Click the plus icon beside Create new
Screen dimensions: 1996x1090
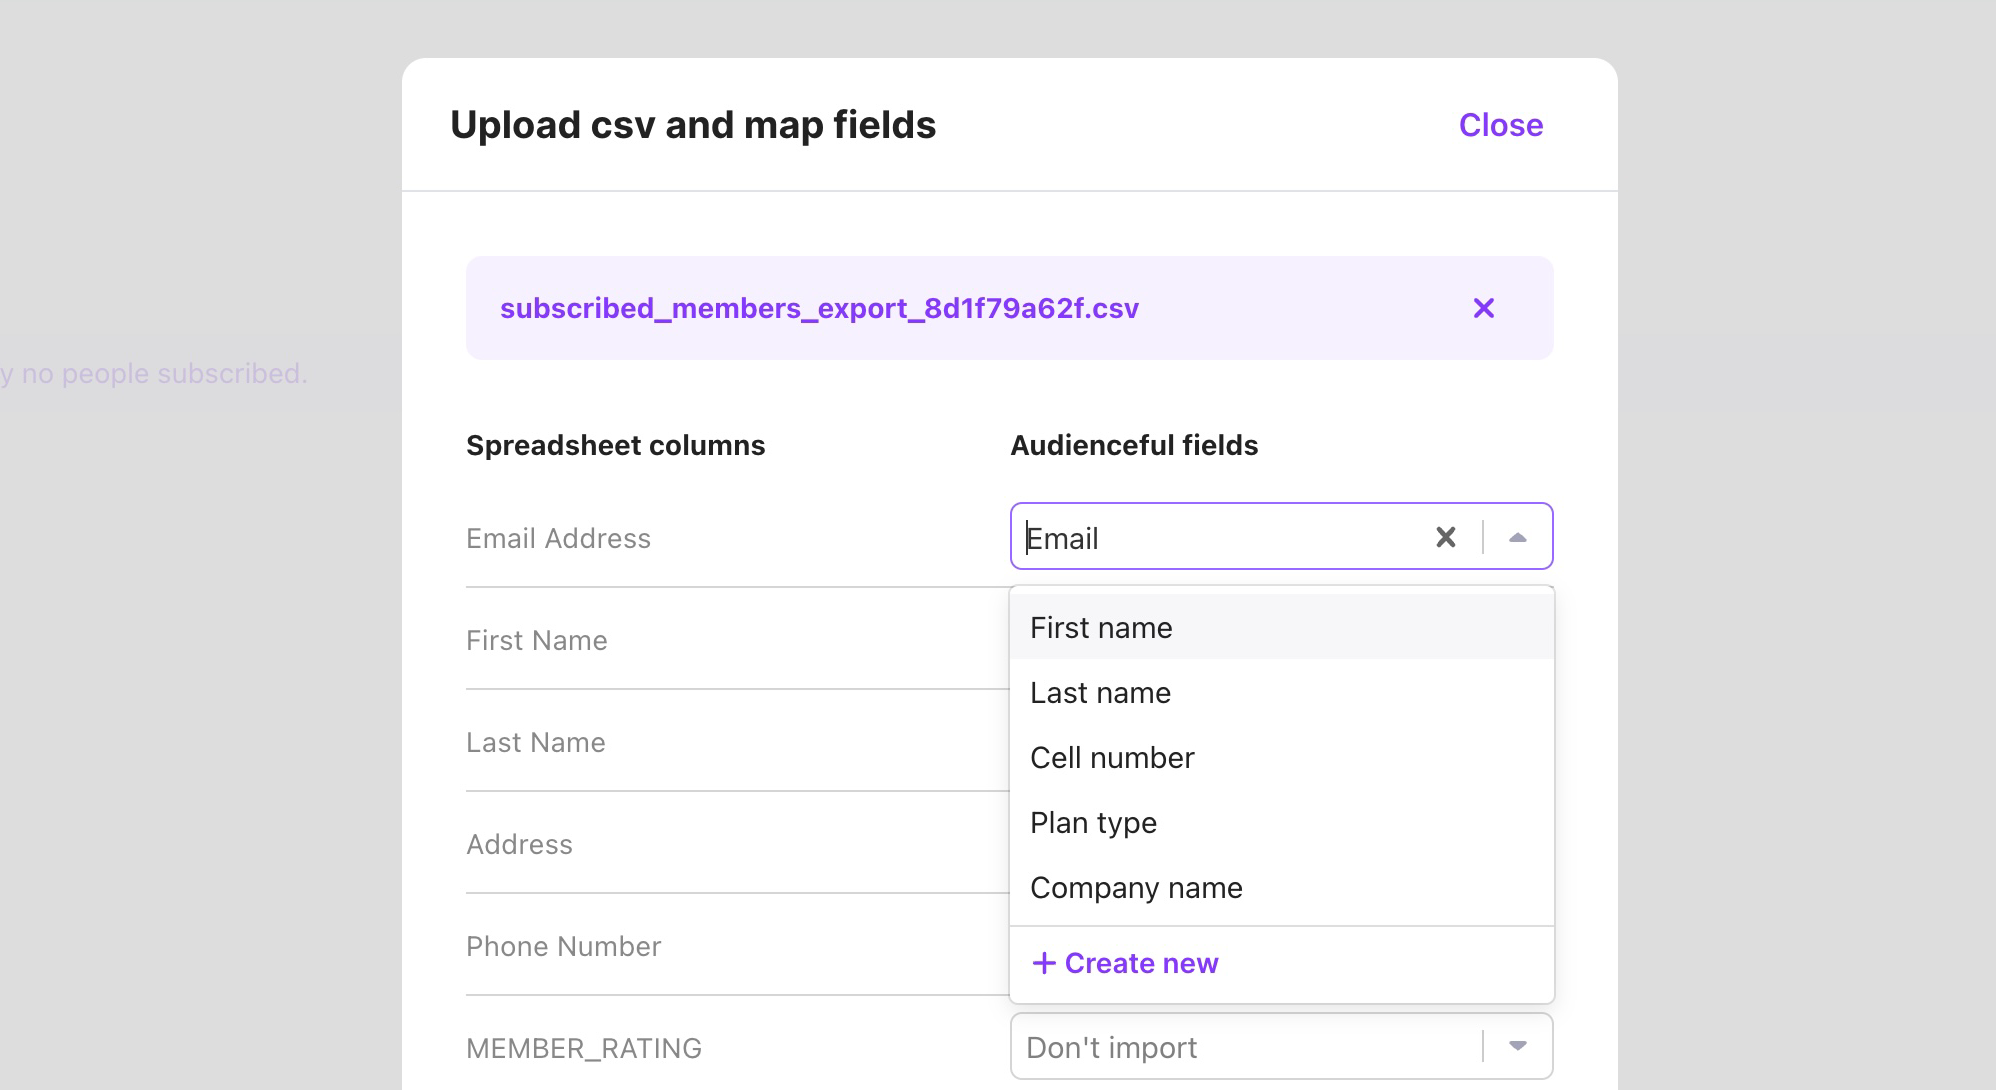(1044, 963)
